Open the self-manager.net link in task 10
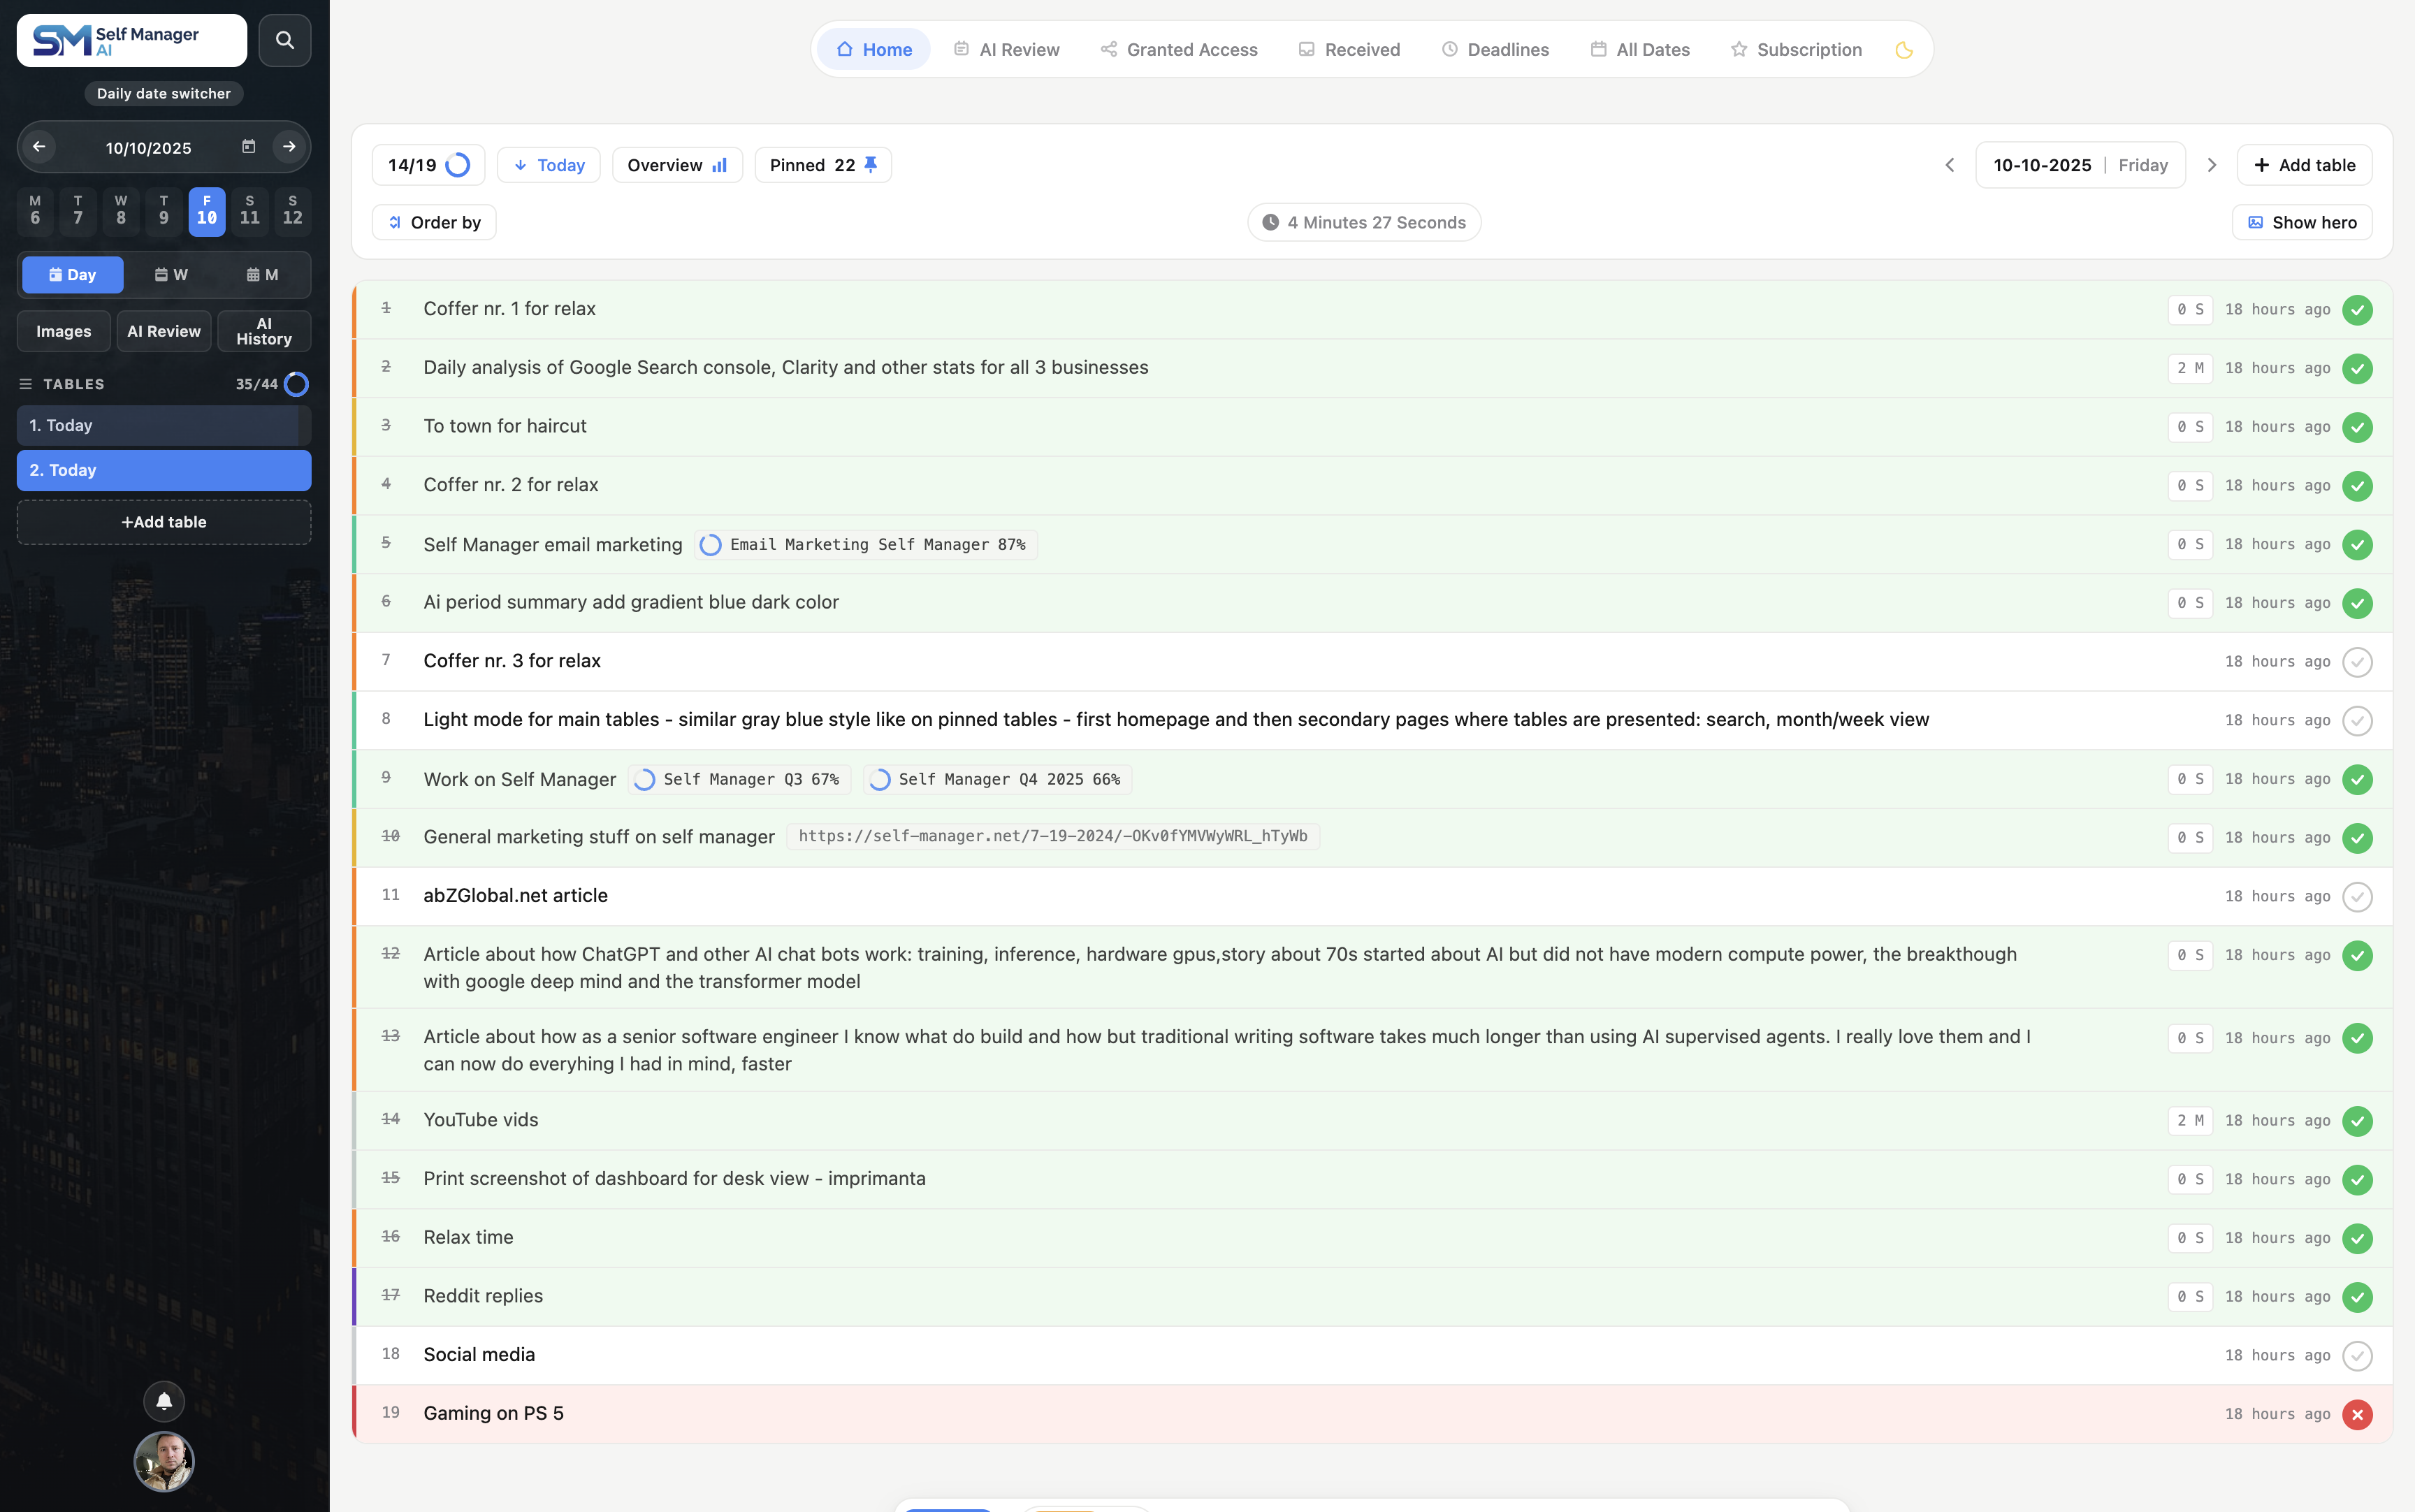Viewport: 2415px width, 1512px height. coord(1052,836)
